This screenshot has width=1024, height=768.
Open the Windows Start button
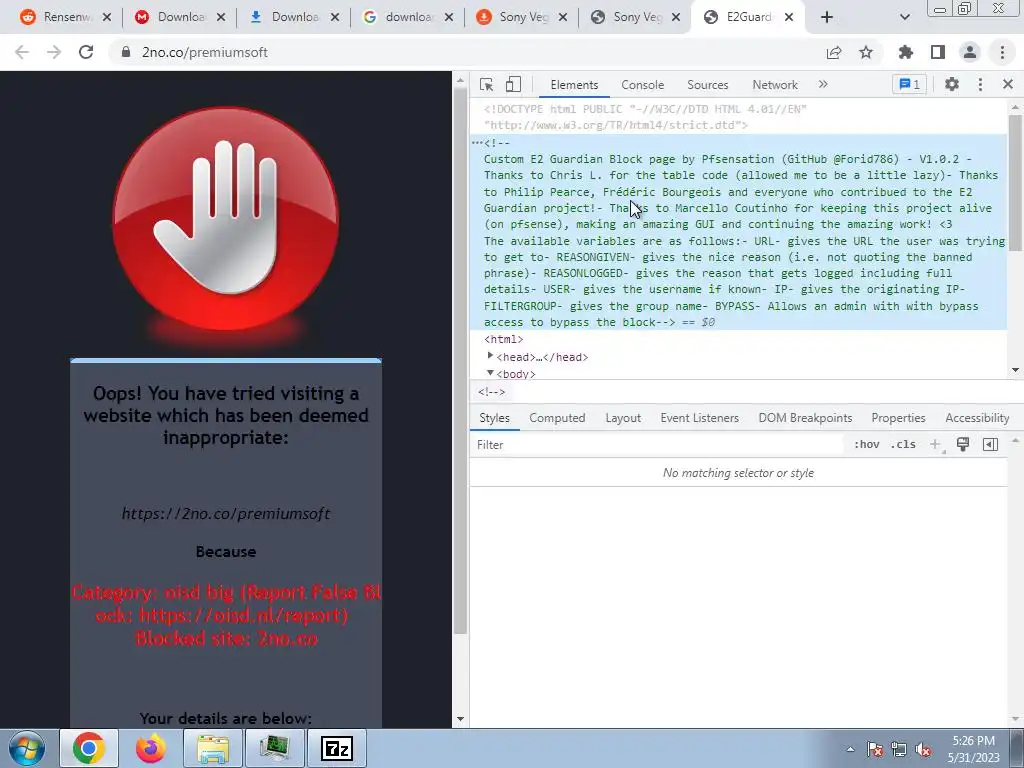pos(27,748)
